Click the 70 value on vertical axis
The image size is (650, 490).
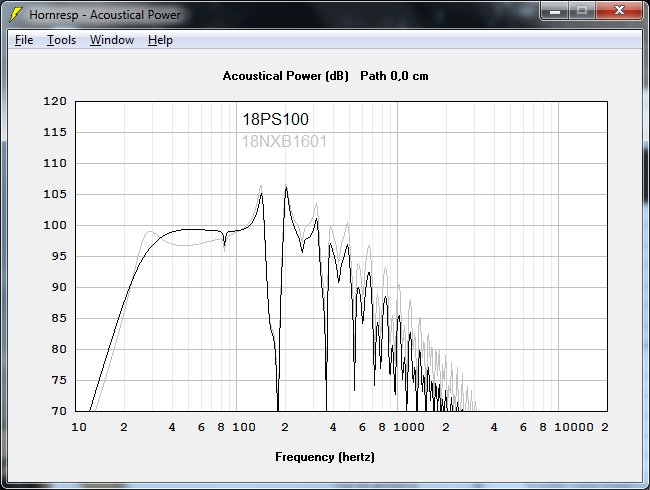pyautogui.click(x=59, y=411)
